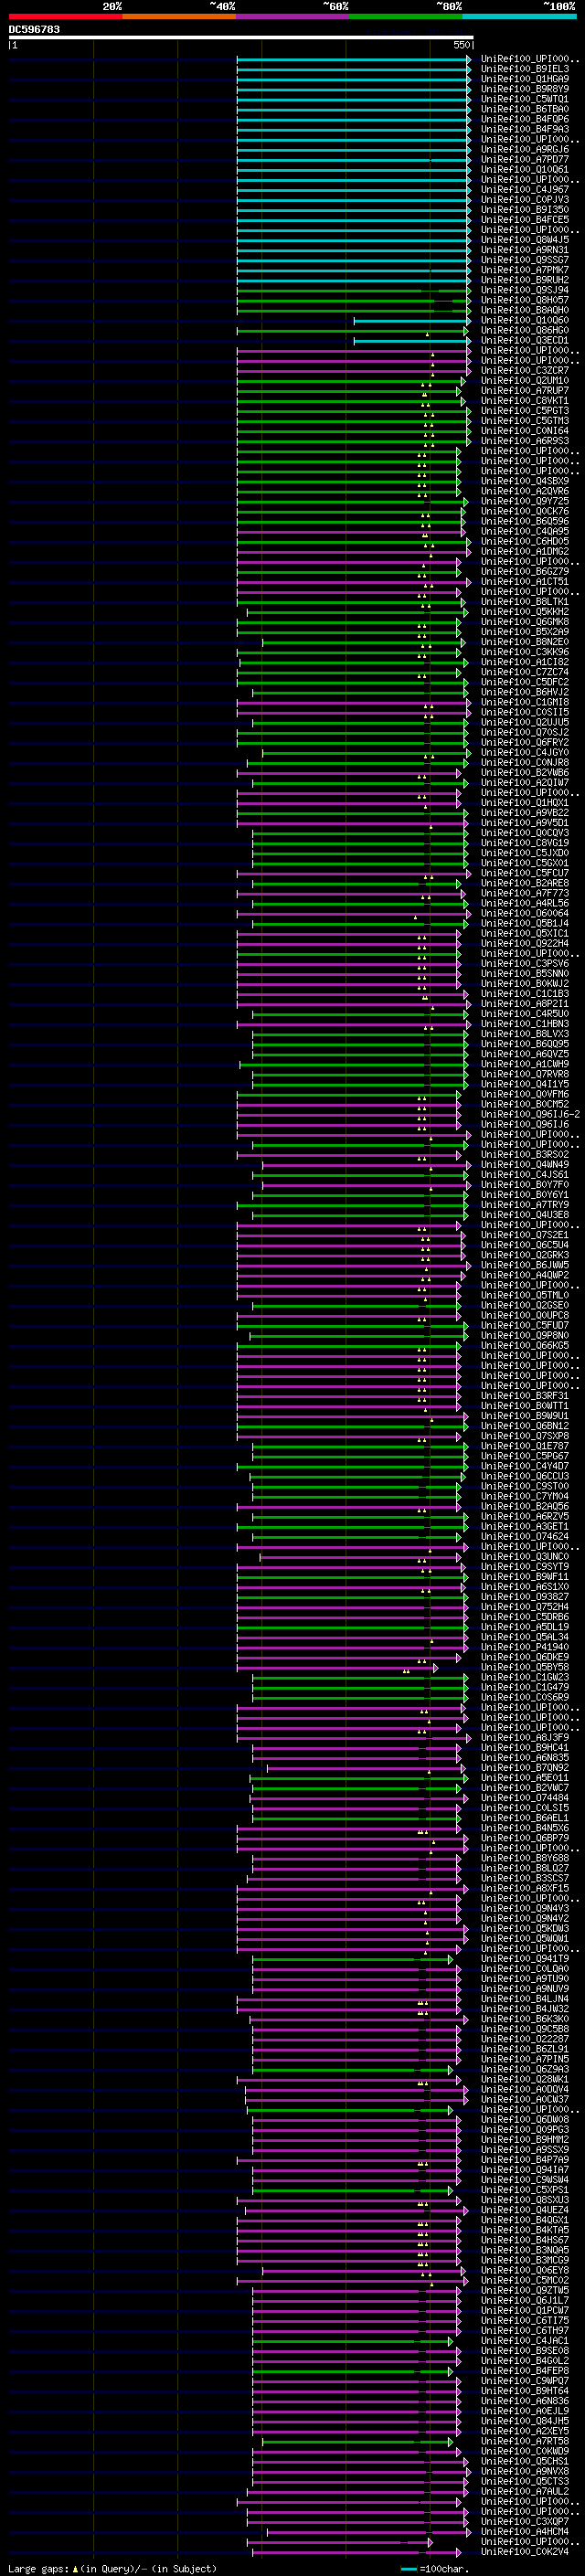Image resolution: width=585 pixels, height=2576 pixels.
Task: Select hit label UniRef100_Q9ZTW5
Action: [525, 2290]
